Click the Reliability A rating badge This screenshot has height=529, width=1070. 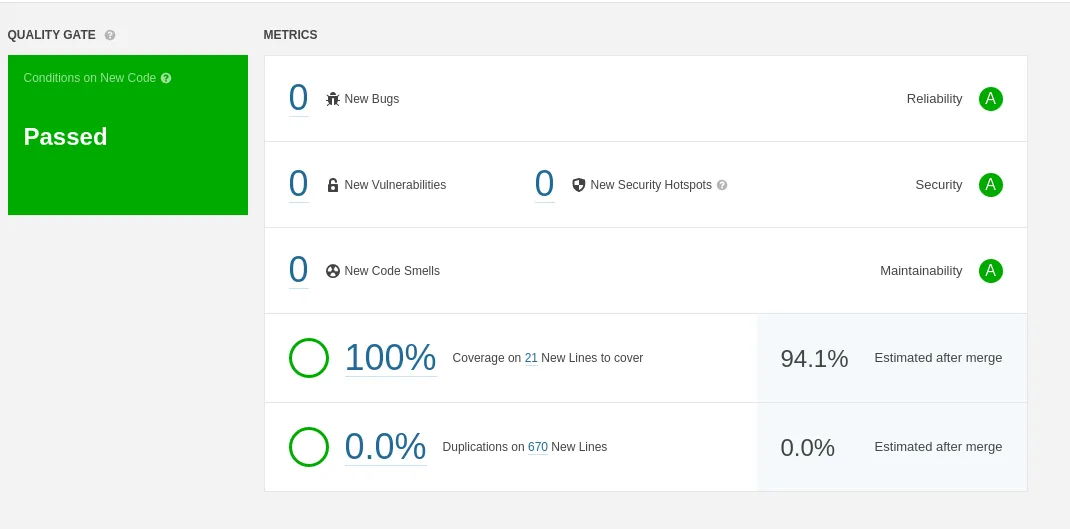point(990,99)
